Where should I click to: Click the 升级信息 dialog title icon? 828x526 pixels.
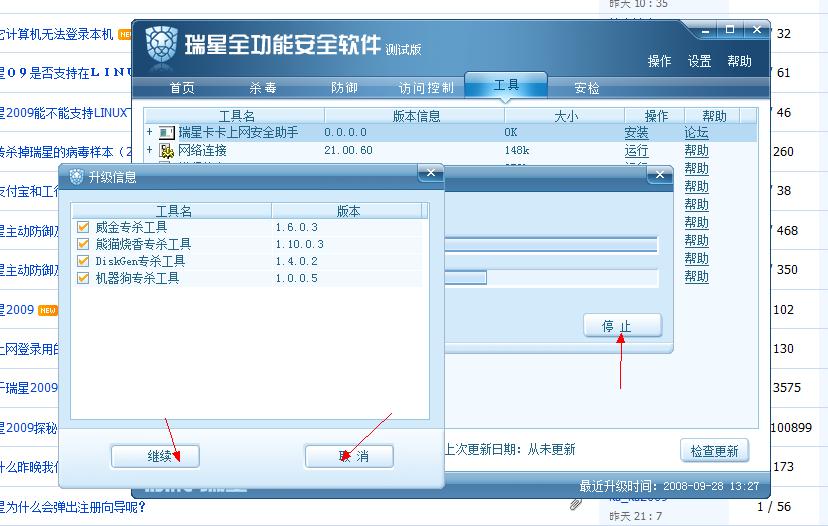pyautogui.click(x=77, y=176)
